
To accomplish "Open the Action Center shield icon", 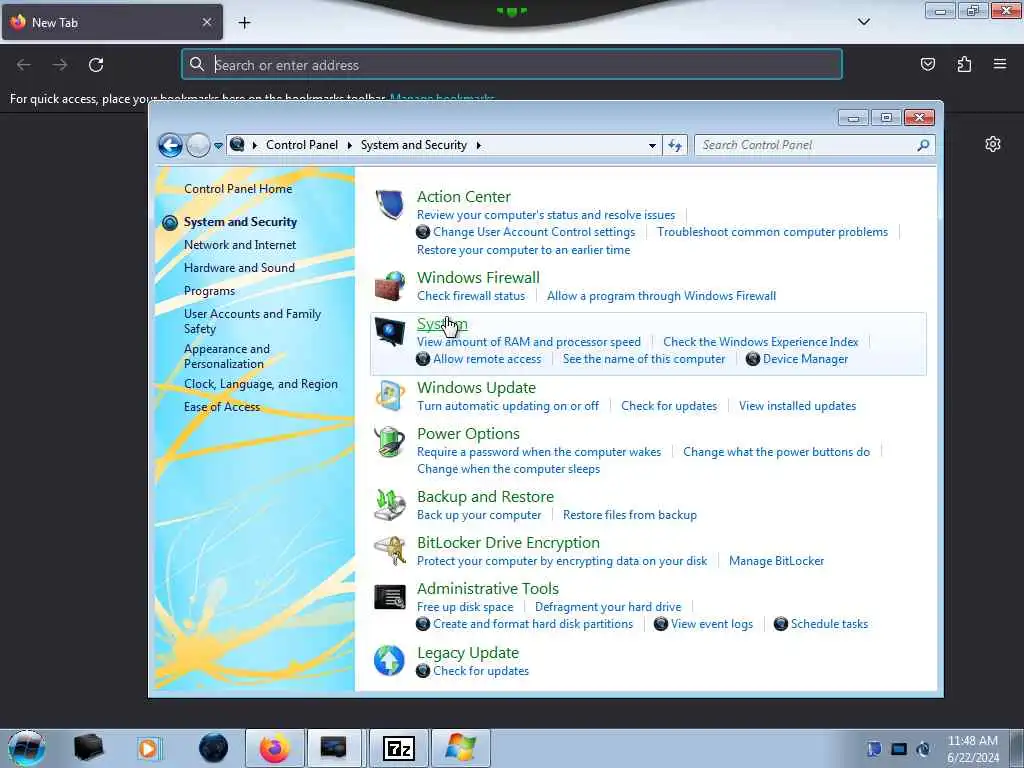I will point(389,204).
